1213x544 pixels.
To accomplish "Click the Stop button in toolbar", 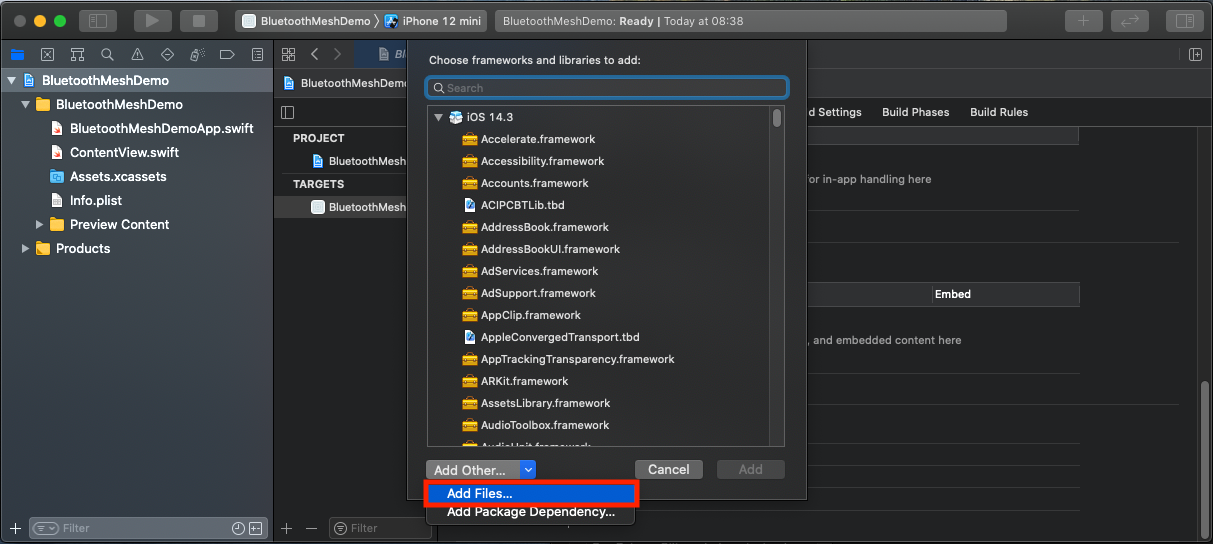I will 198,21.
